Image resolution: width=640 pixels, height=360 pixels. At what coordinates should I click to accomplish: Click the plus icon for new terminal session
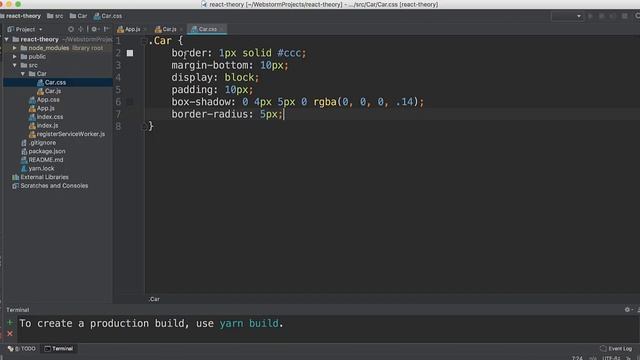(10, 322)
